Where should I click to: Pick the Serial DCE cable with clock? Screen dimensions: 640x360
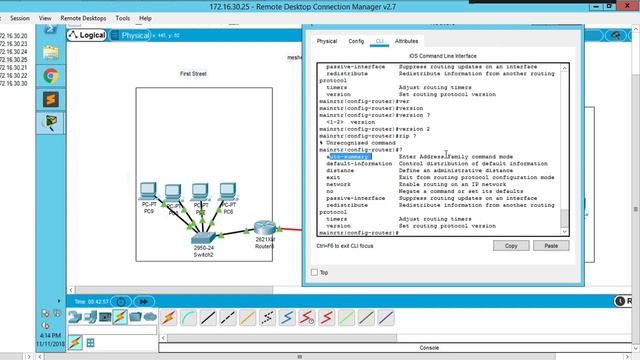pyautogui.click(x=307, y=318)
